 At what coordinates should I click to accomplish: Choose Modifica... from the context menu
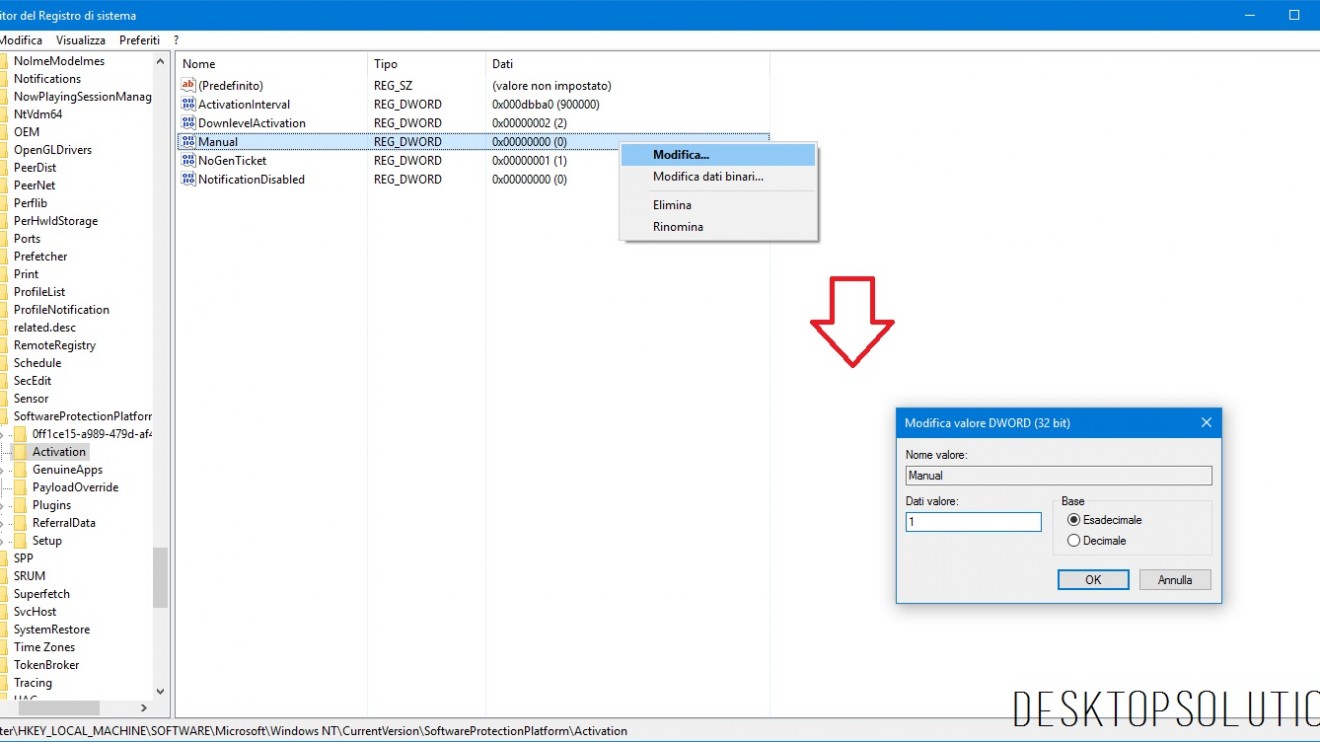[x=681, y=155]
